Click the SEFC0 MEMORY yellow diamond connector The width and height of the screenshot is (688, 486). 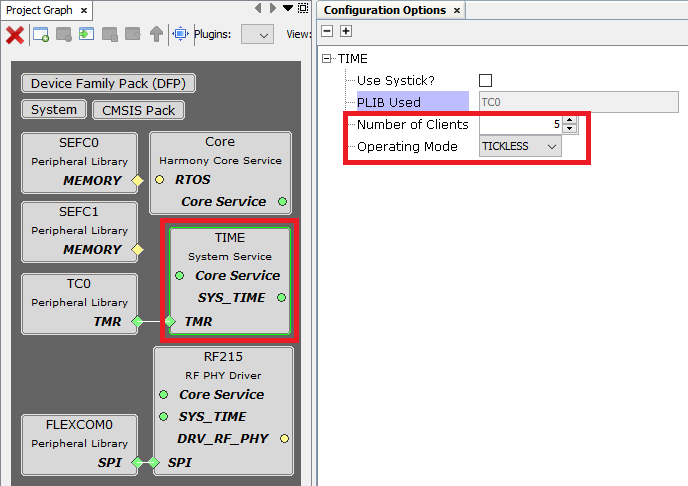pos(138,180)
